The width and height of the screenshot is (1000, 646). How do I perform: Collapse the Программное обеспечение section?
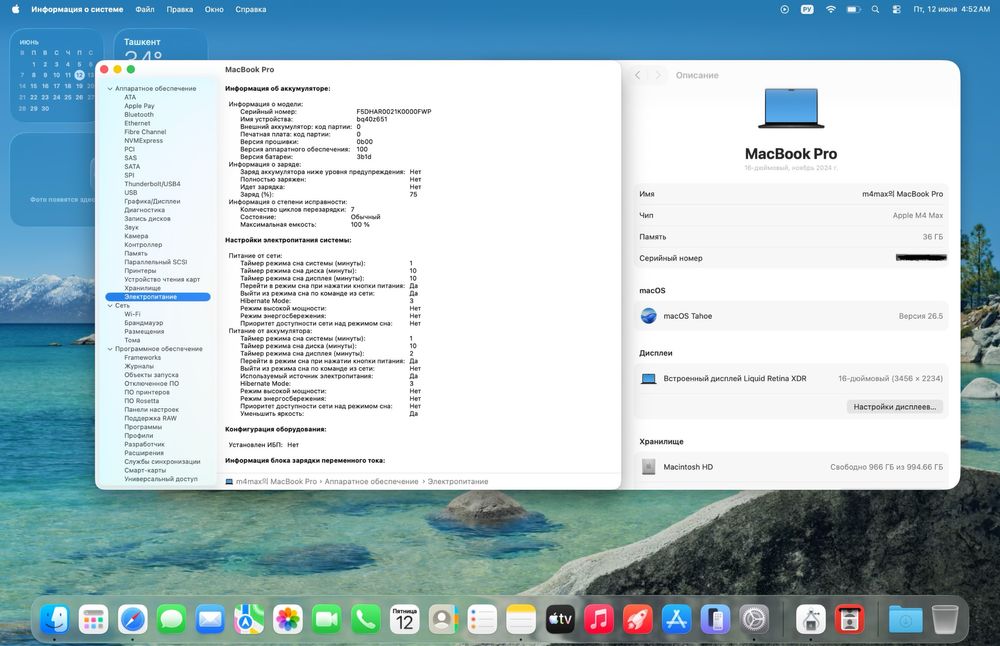(x=110, y=349)
